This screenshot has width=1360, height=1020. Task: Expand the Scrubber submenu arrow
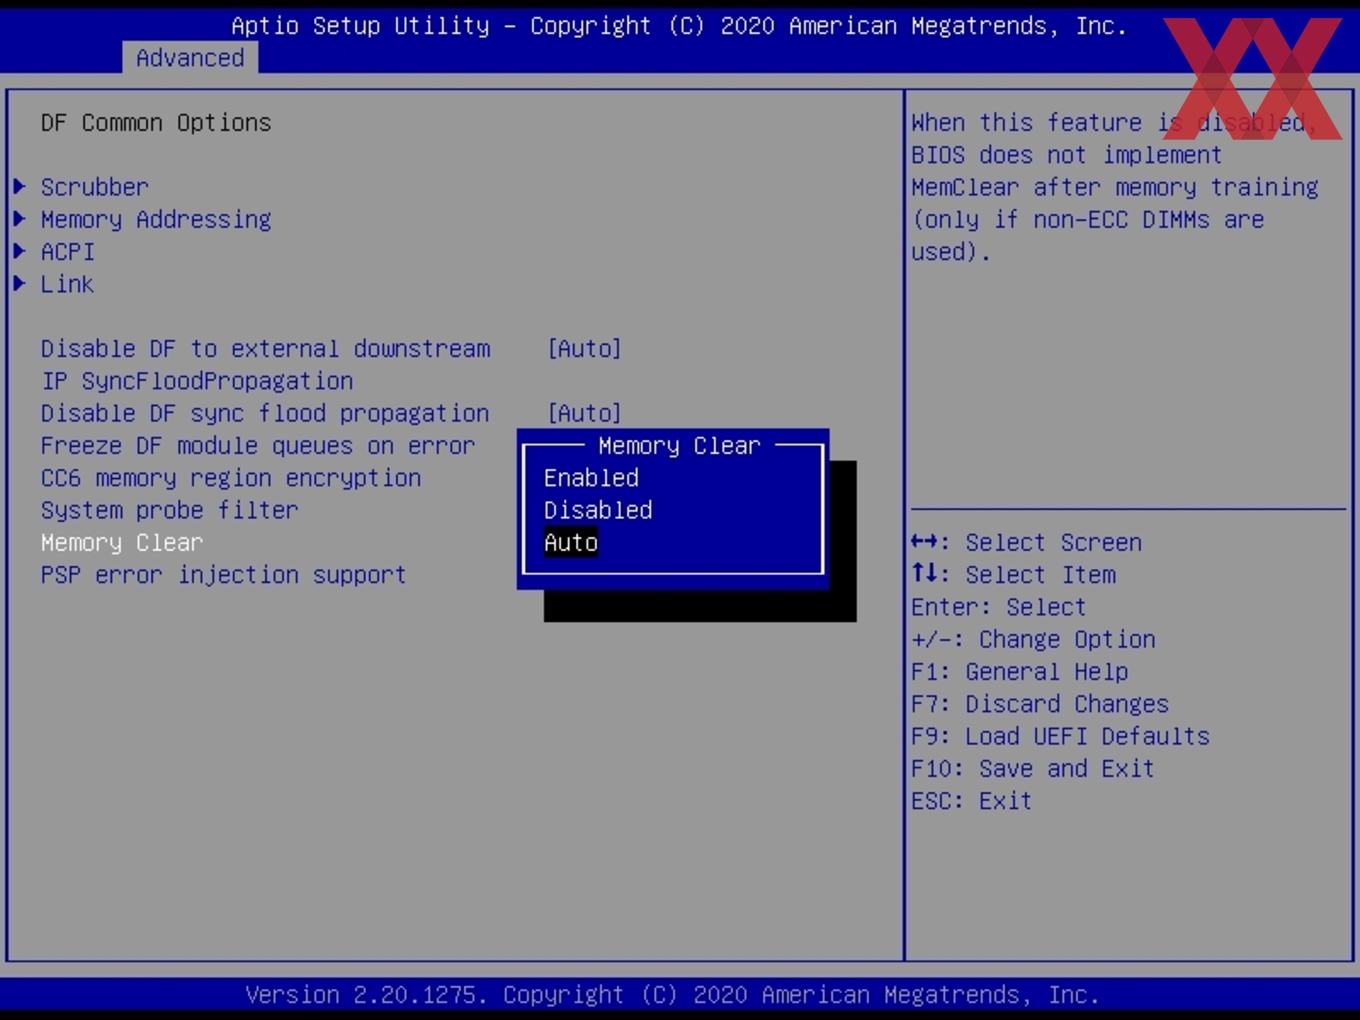tap(20, 186)
